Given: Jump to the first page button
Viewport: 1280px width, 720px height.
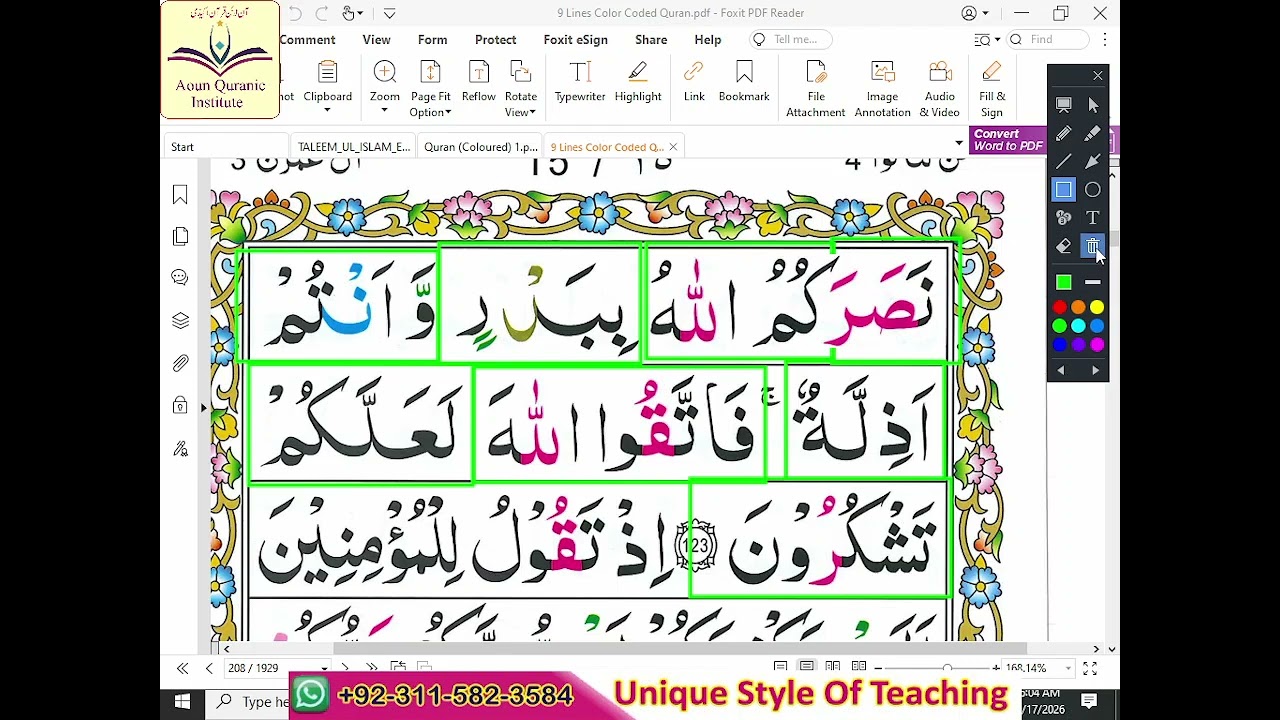Looking at the screenshot, I should (182, 668).
